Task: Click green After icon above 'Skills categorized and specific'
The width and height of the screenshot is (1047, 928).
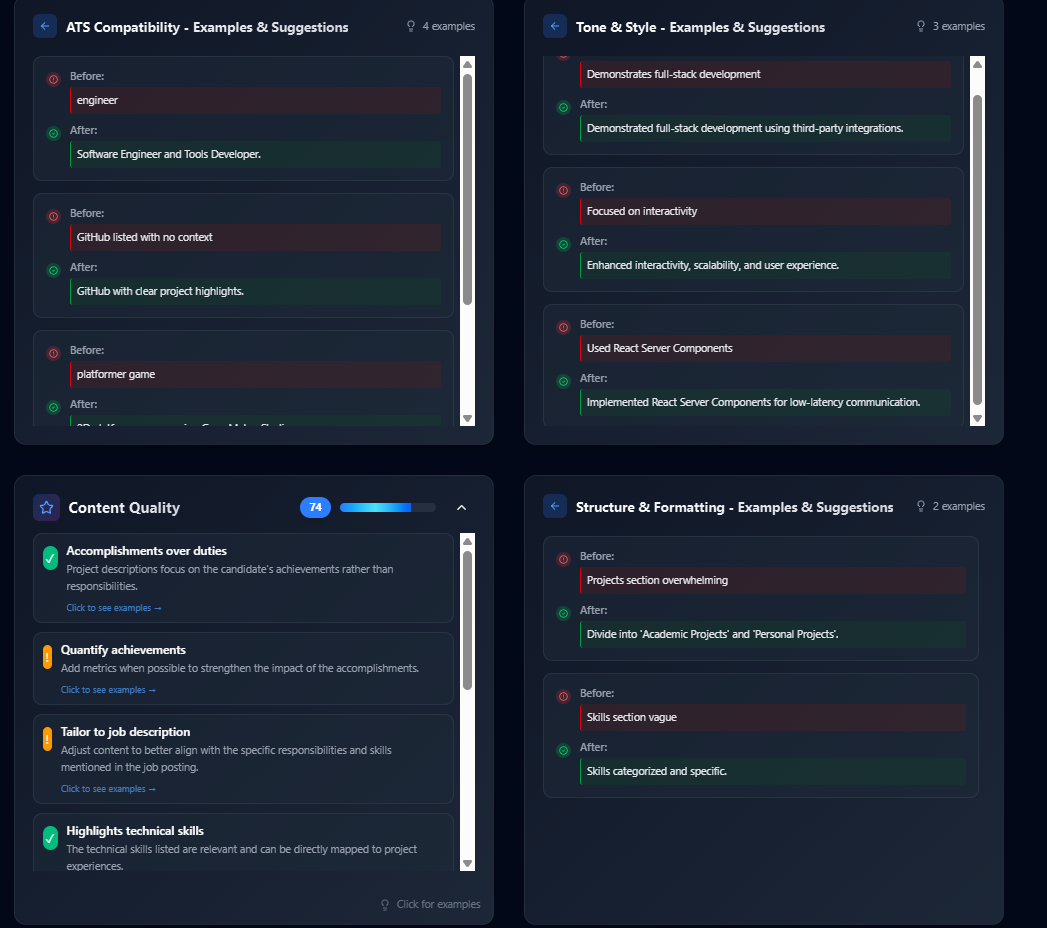Action: pyautogui.click(x=564, y=750)
